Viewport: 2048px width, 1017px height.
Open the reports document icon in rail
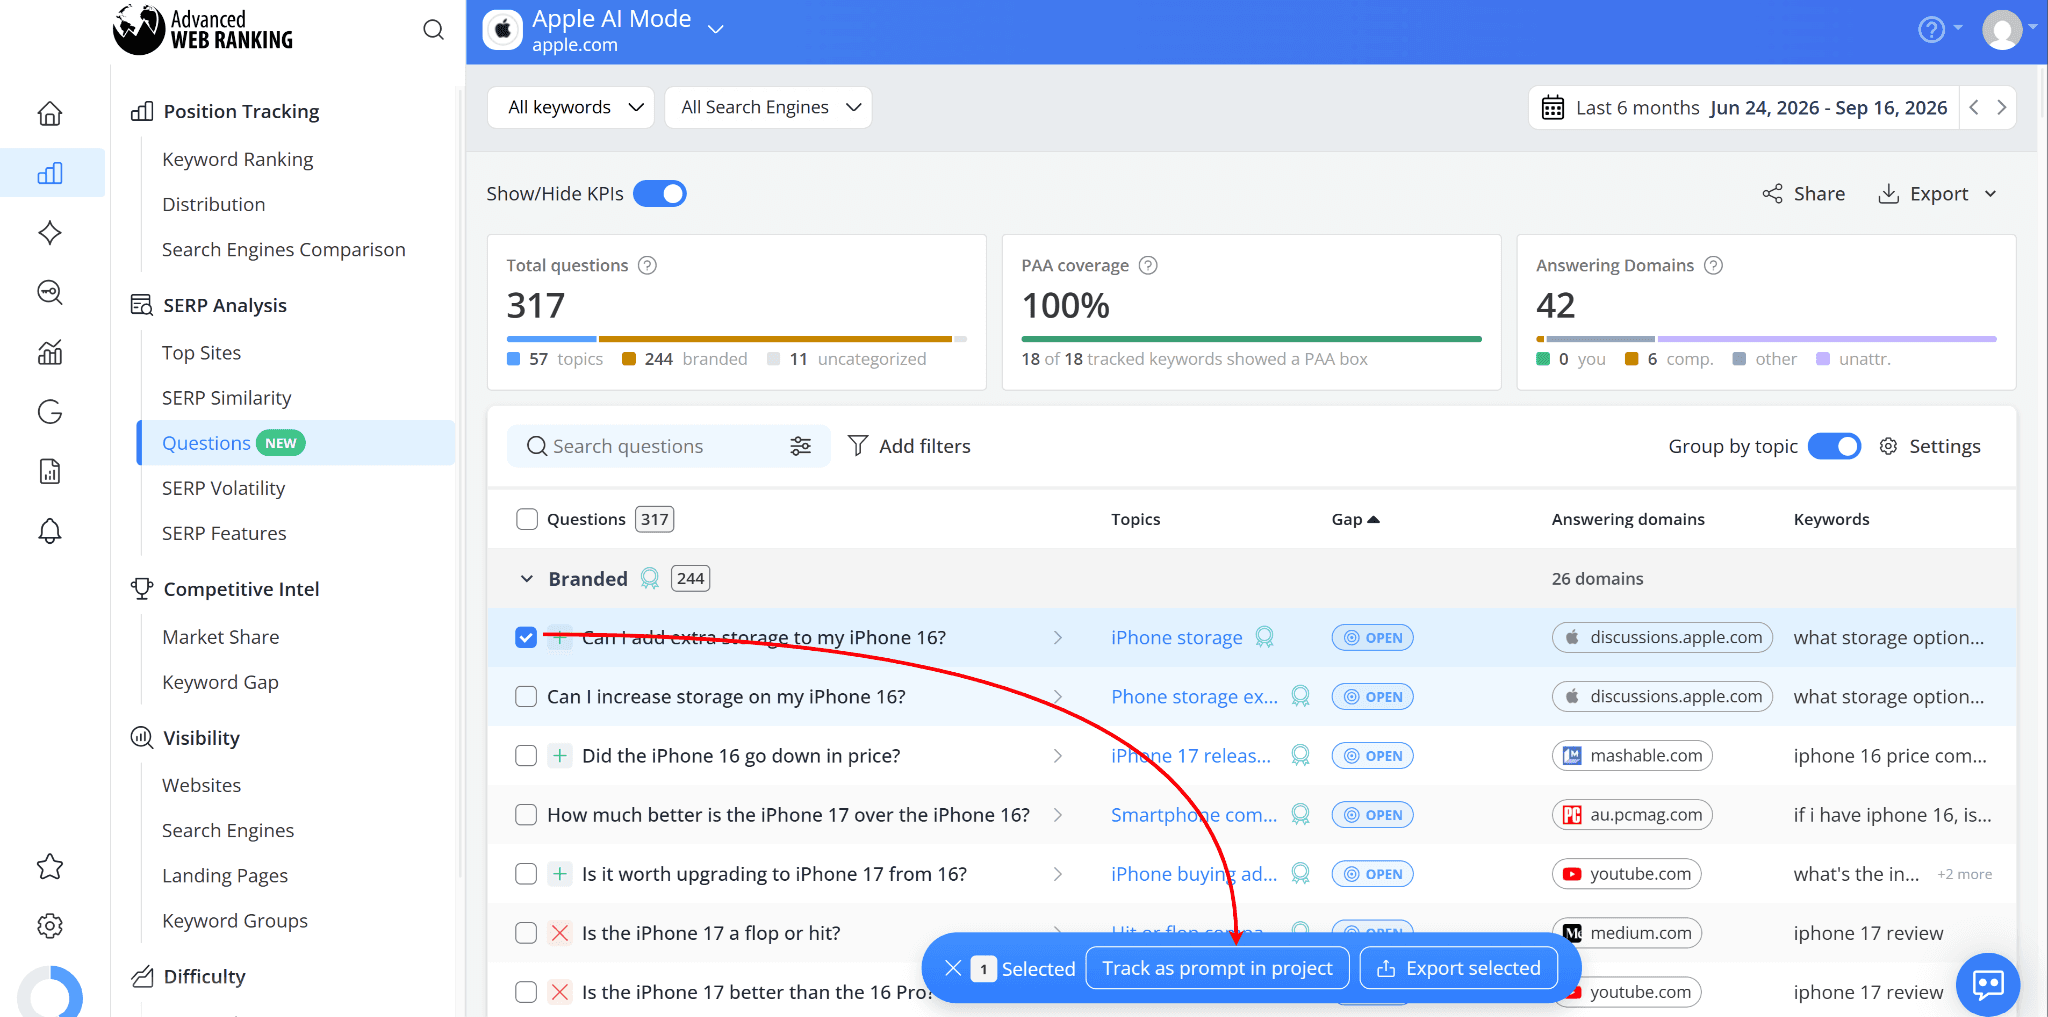pyautogui.click(x=50, y=471)
